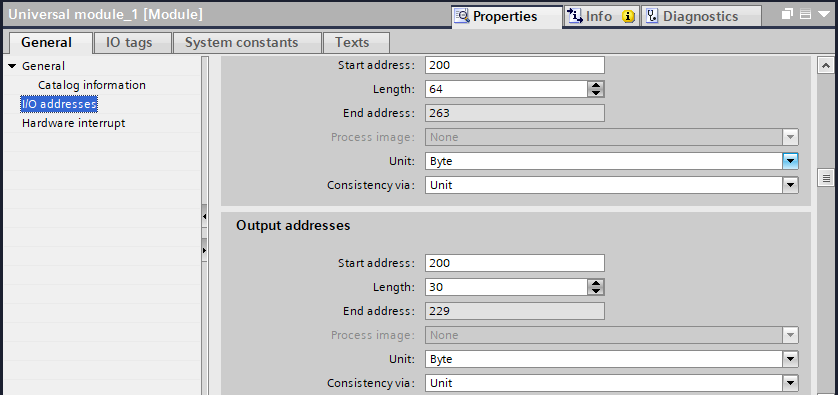Click the horizontal split layout icon
Viewport: 838px width, 395px height.
pyautogui.click(x=806, y=14)
